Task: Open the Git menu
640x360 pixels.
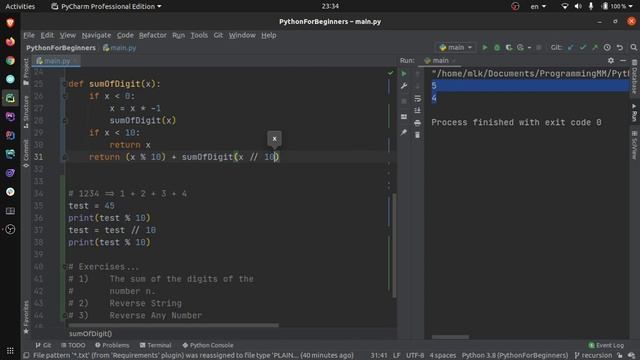Action: point(218,35)
